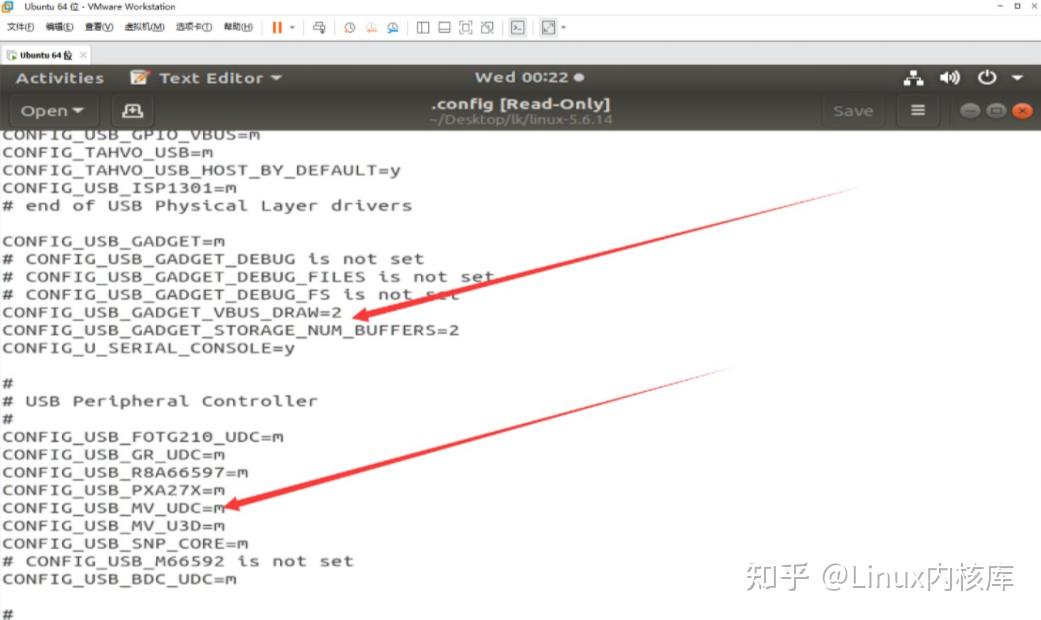Toggle the power menu in top bar

[x=987, y=77]
